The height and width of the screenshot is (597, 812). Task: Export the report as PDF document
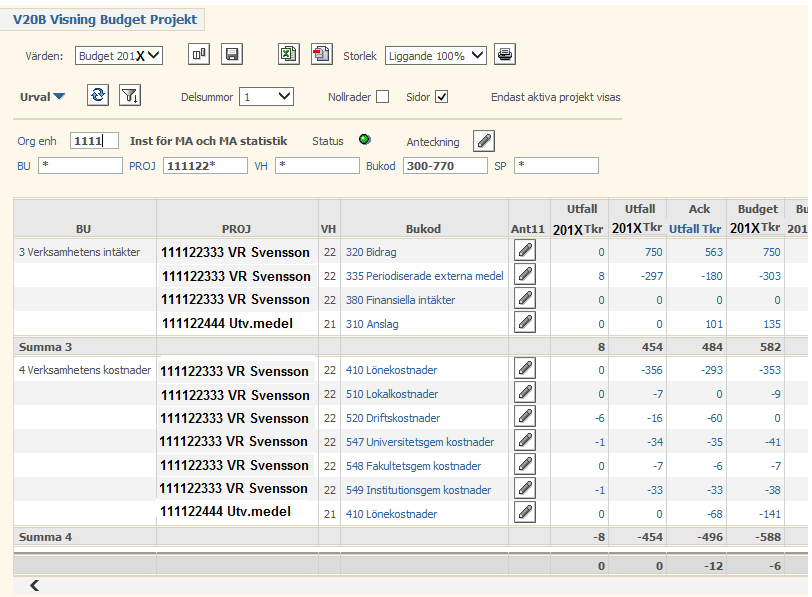(322, 54)
